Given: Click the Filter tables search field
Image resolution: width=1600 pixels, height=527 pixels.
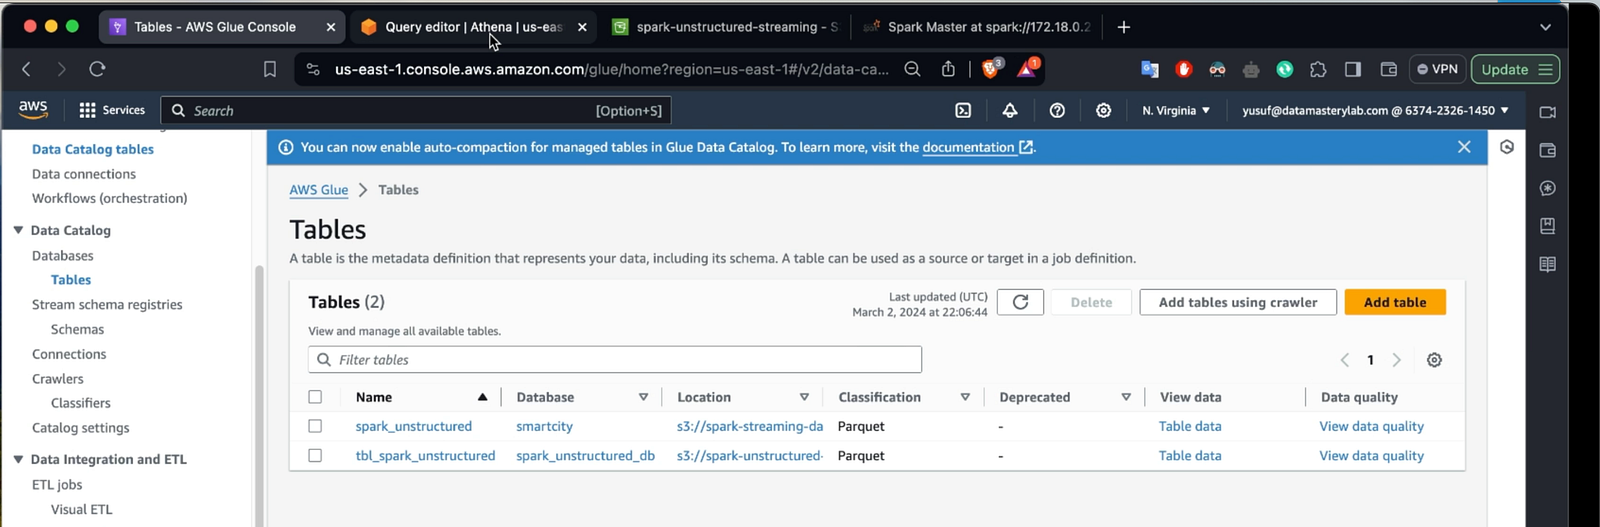Looking at the screenshot, I should [x=615, y=360].
